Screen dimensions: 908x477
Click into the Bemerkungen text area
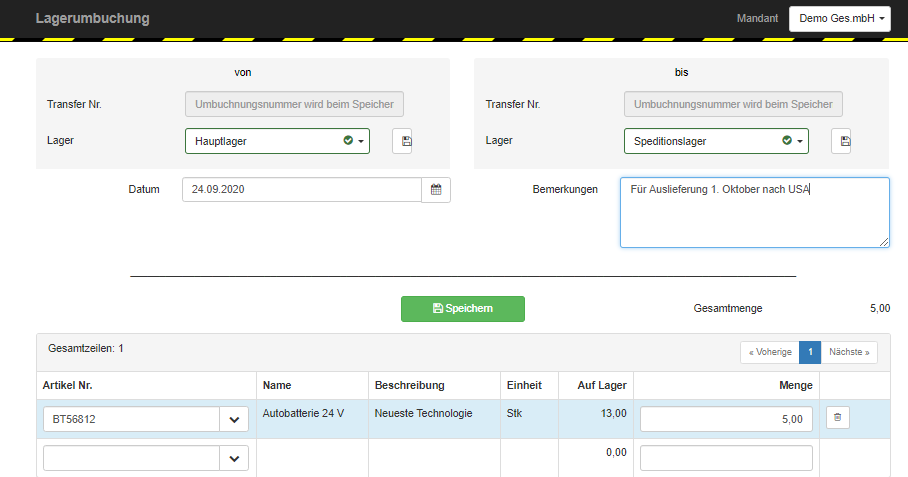point(755,212)
